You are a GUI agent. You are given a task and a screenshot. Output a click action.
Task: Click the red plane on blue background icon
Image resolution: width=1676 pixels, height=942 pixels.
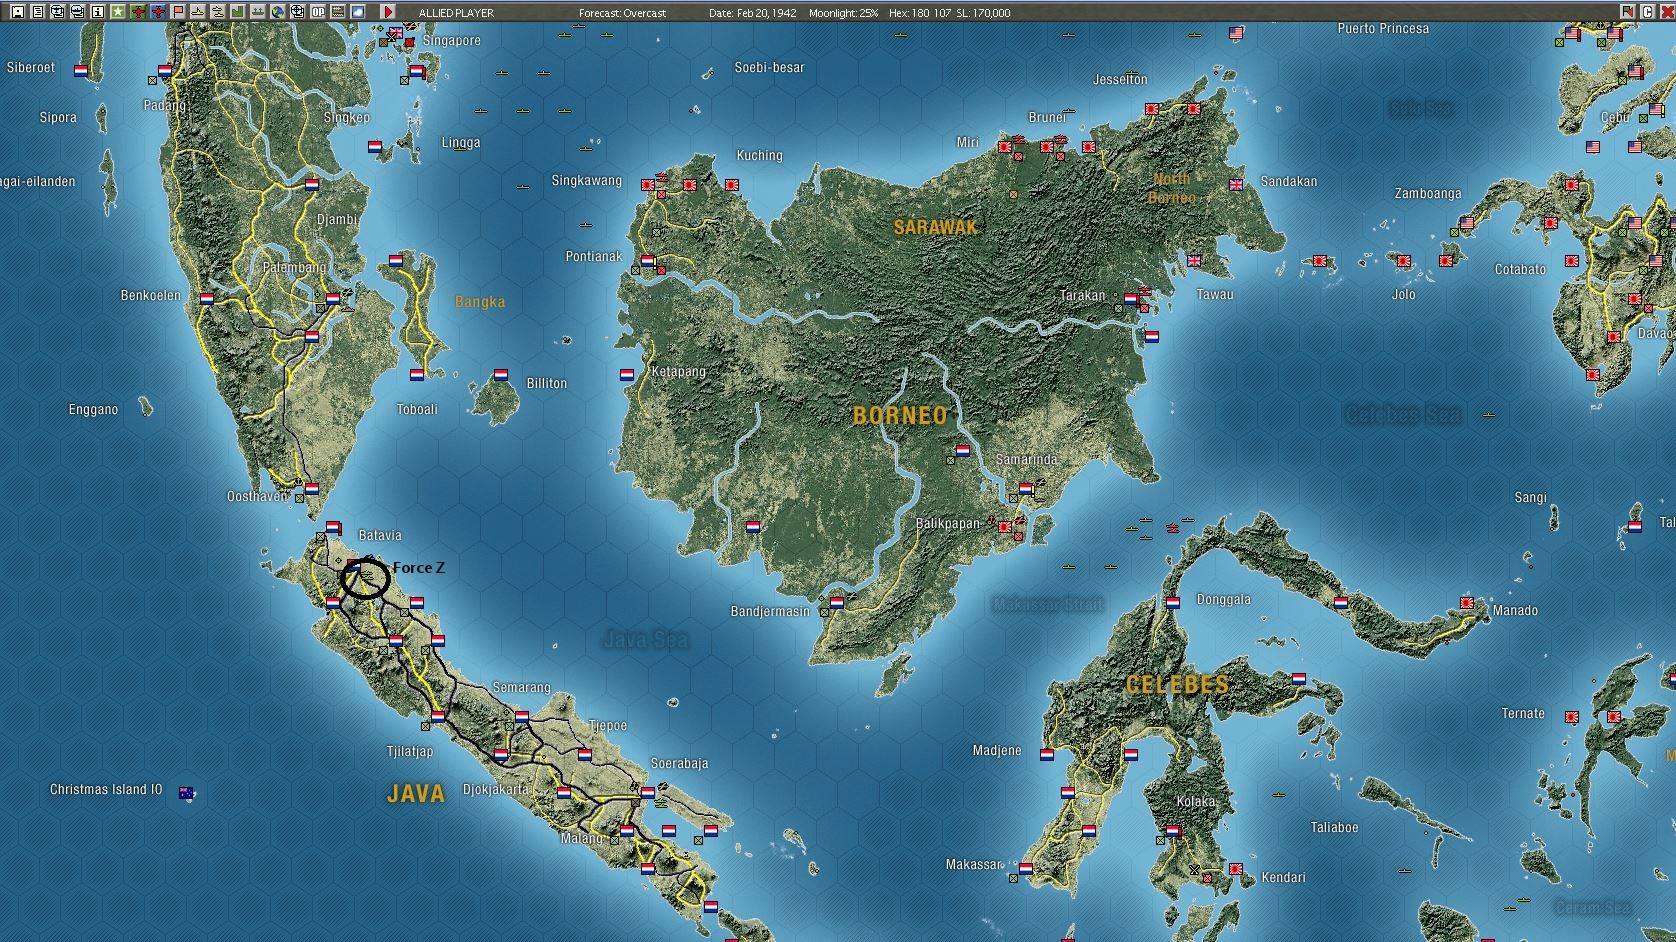(157, 12)
